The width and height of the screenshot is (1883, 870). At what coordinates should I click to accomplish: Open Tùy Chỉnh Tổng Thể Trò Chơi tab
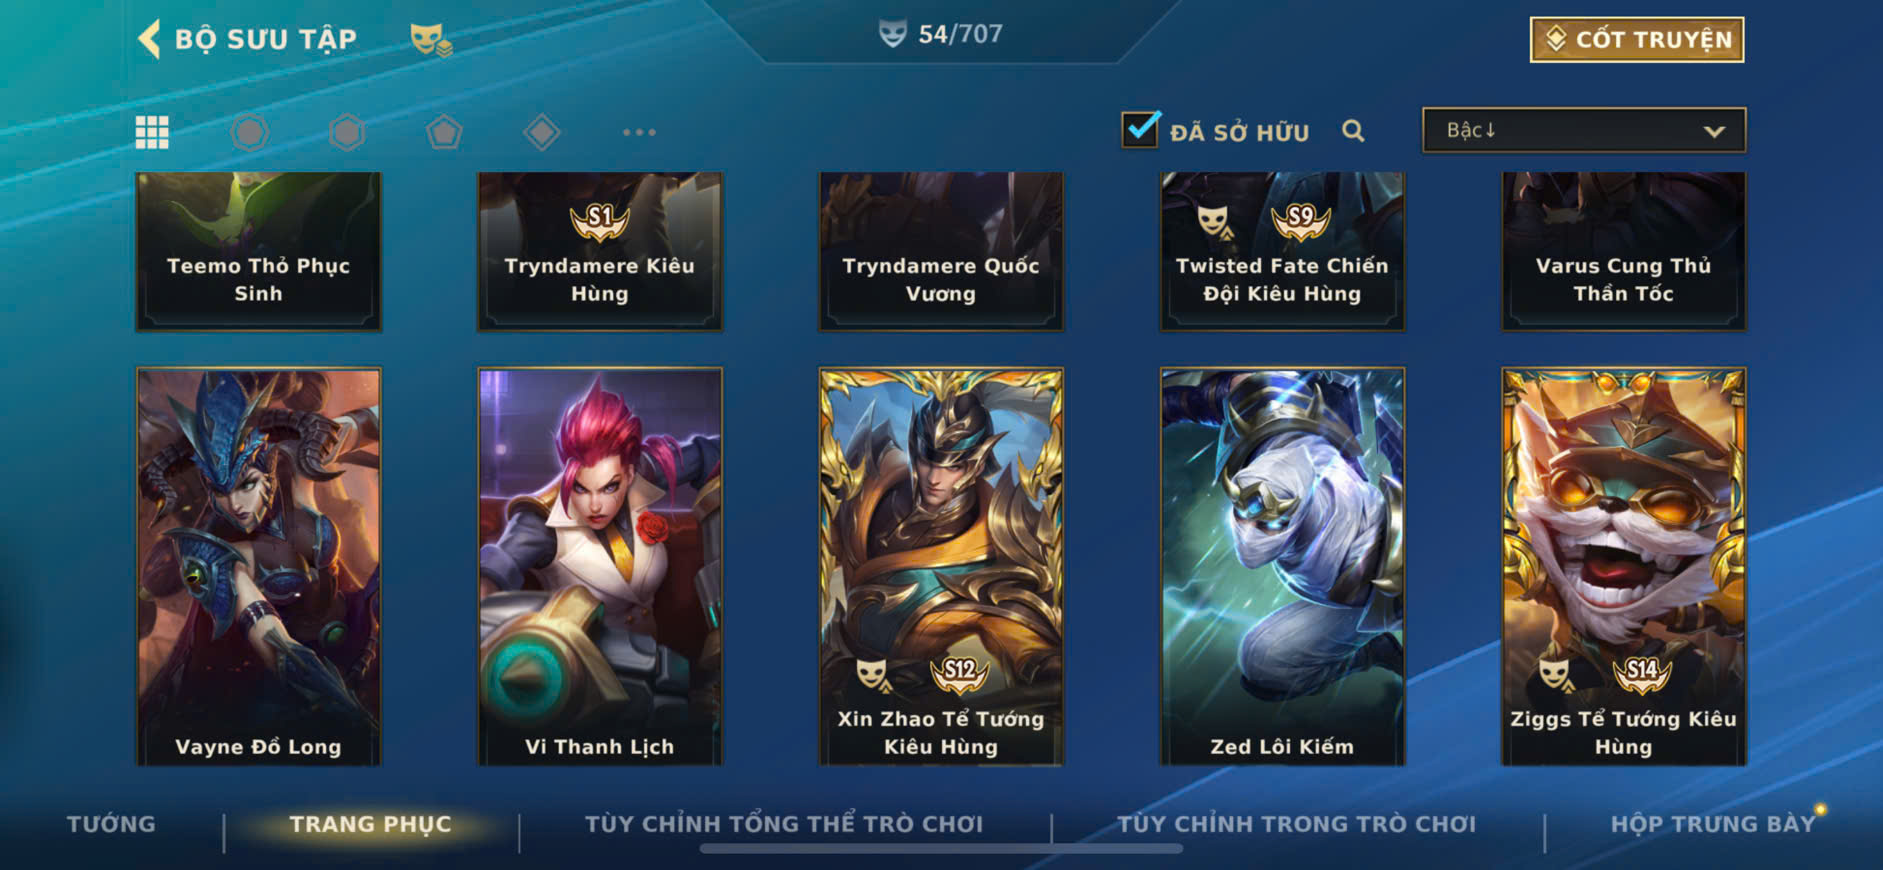[x=784, y=824]
